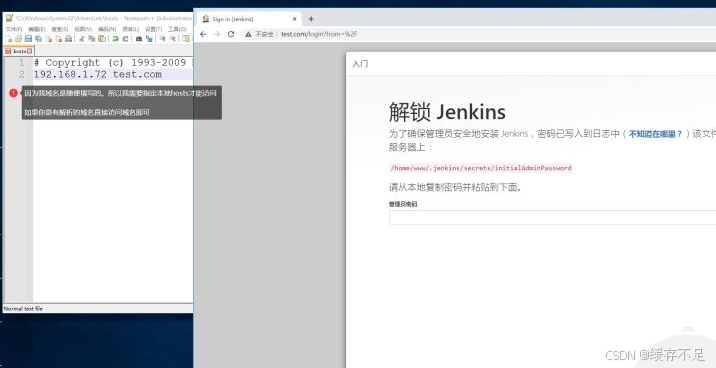
Task: Open a new browser tab with plus
Action: 311,19
